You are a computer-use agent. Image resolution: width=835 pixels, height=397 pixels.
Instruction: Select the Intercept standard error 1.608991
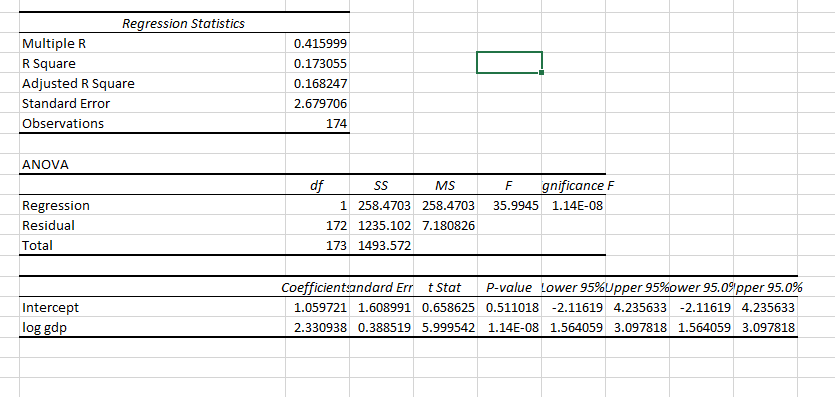381,308
